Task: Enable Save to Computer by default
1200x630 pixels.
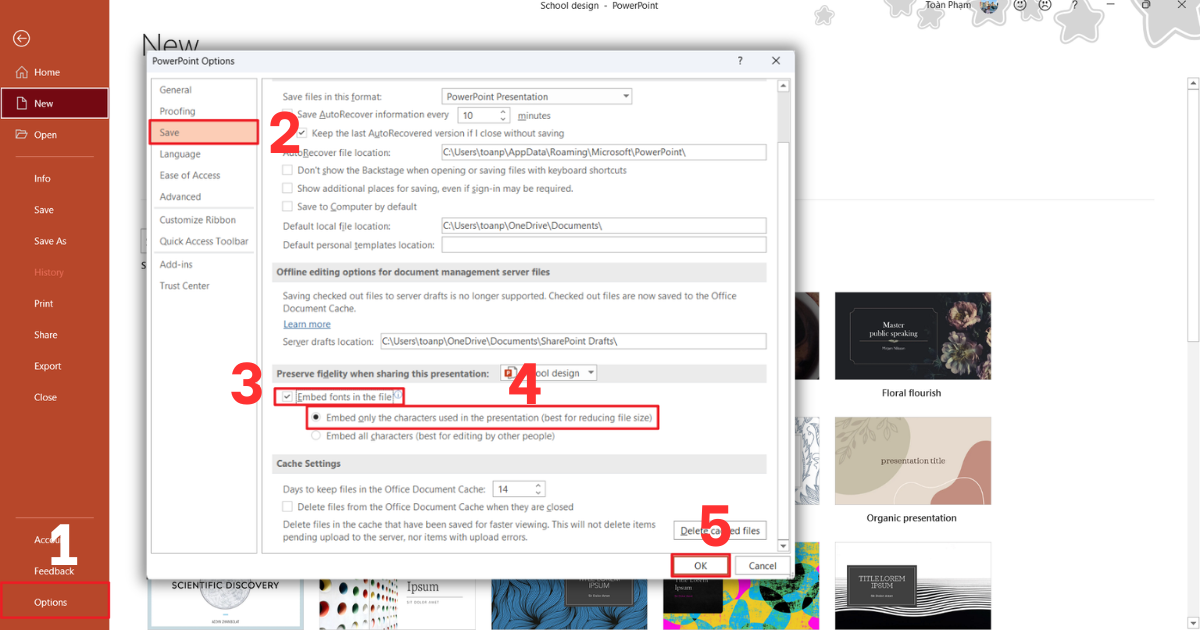Action: (288, 206)
